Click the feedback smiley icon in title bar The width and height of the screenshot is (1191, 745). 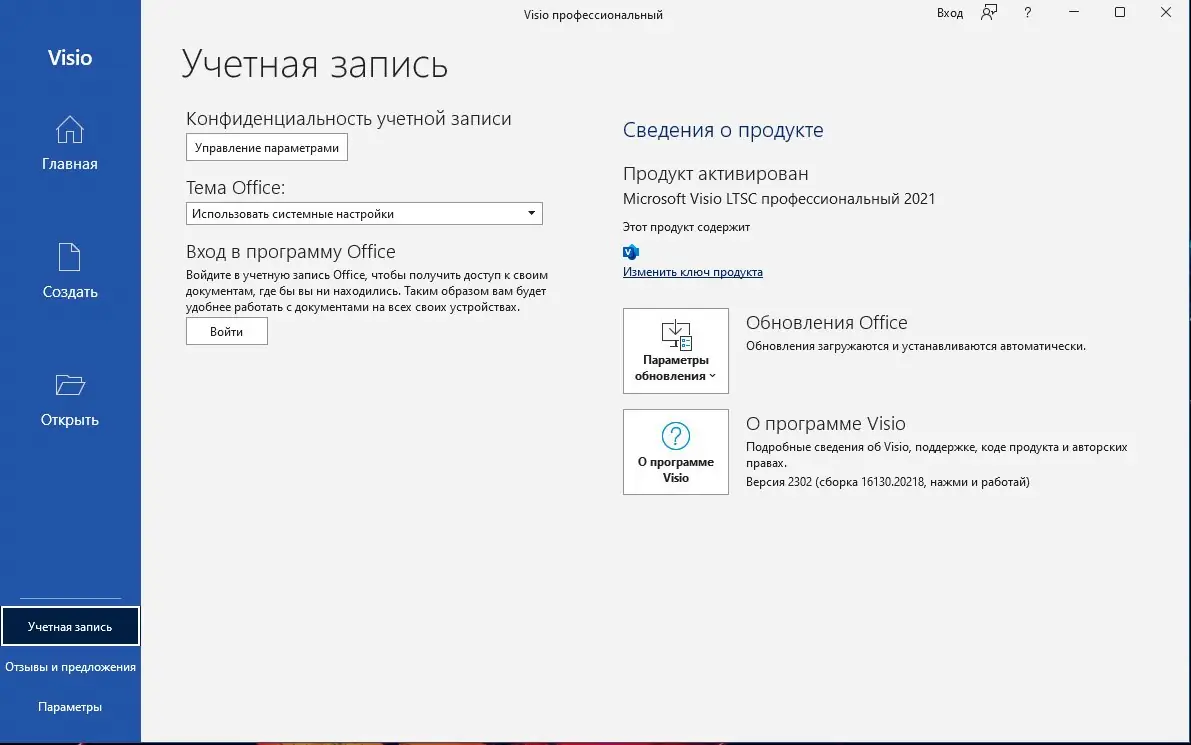[x=988, y=13]
